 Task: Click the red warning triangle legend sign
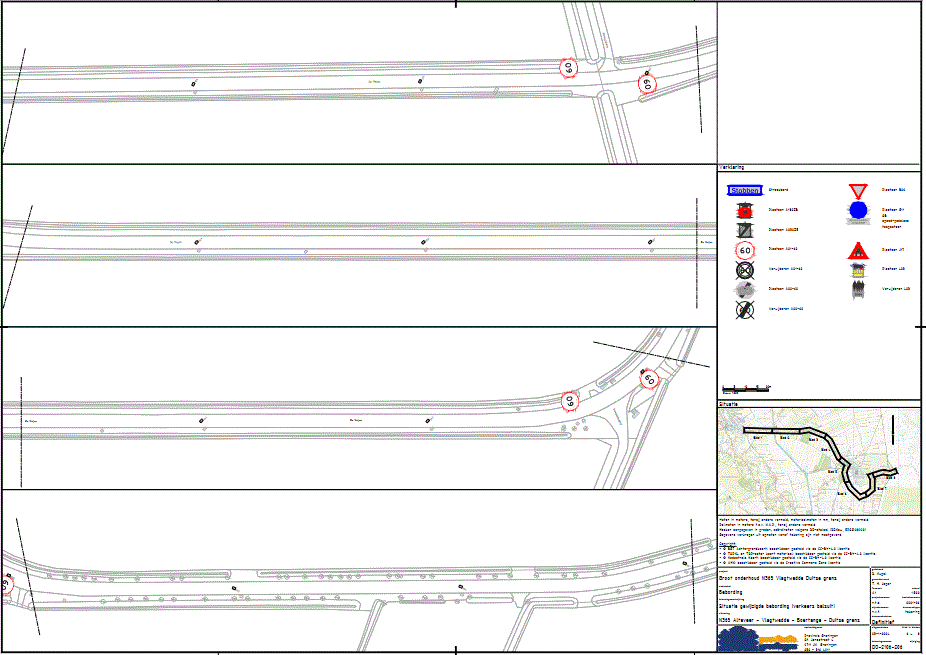[857, 250]
